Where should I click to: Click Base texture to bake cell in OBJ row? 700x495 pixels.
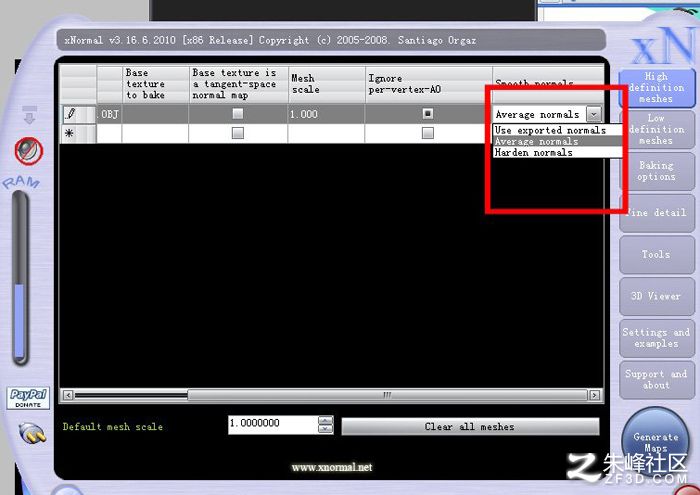pyautogui.click(x=155, y=114)
